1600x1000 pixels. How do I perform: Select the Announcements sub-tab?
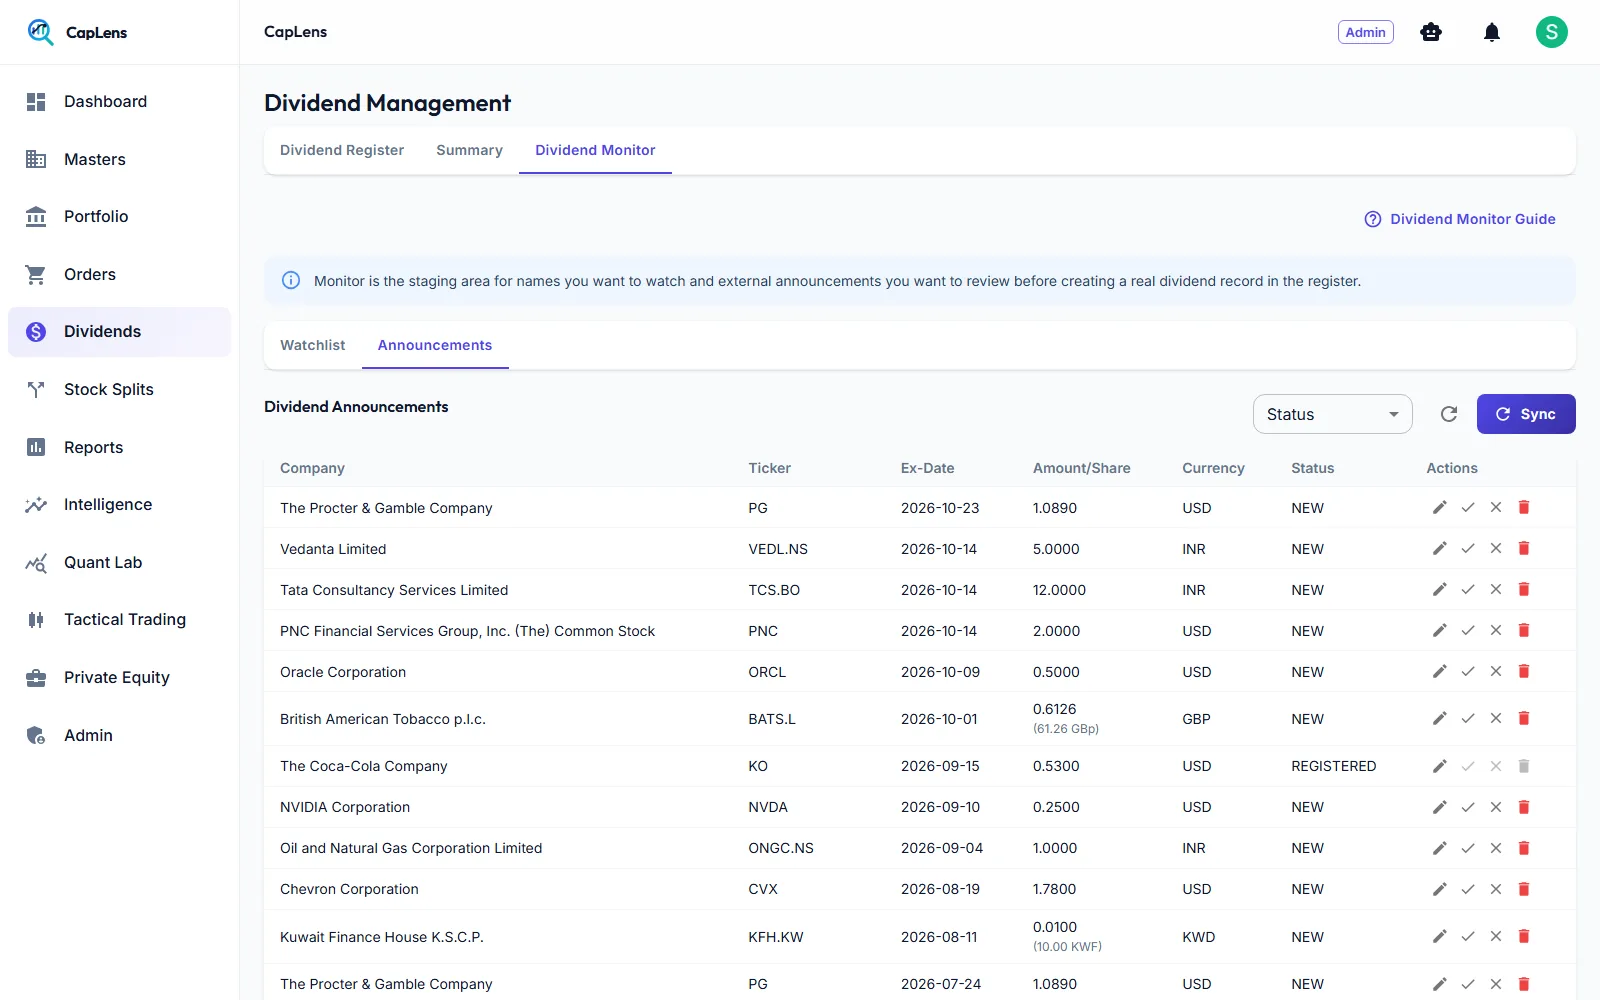coord(435,345)
